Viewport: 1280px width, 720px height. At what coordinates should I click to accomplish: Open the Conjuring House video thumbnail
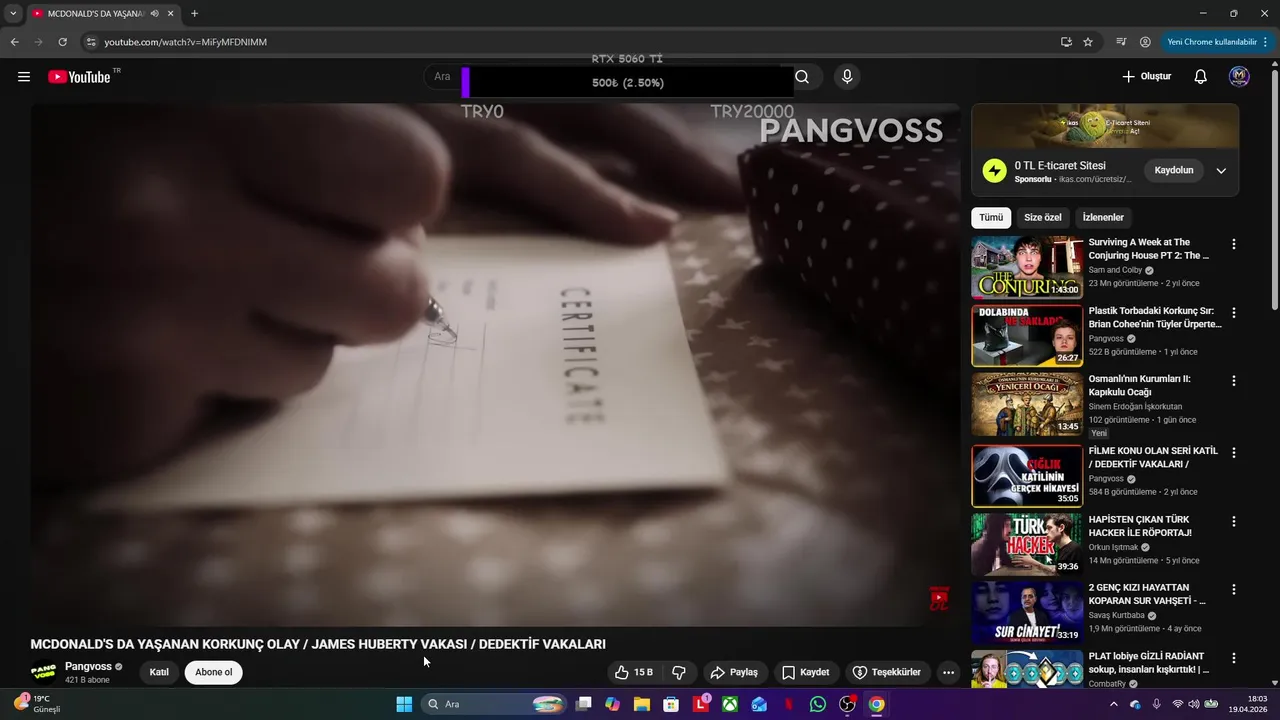click(1027, 267)
